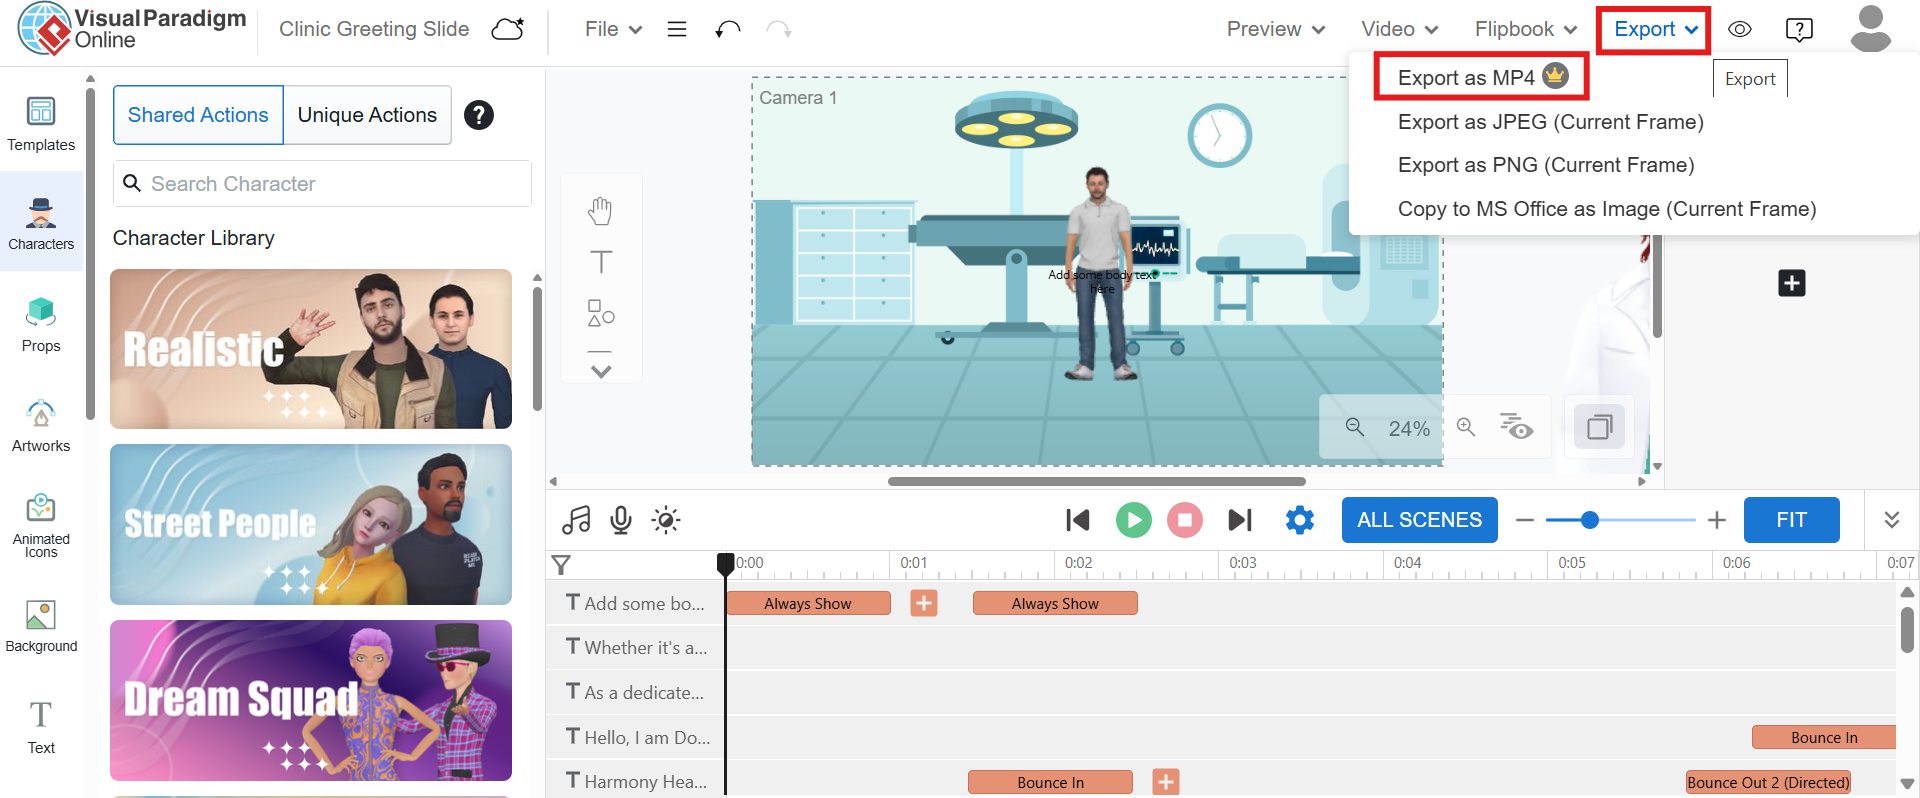1920x798 pixels.
Task: Collapse the timeline panel double chevron
Action: [x=1892, y=520]
